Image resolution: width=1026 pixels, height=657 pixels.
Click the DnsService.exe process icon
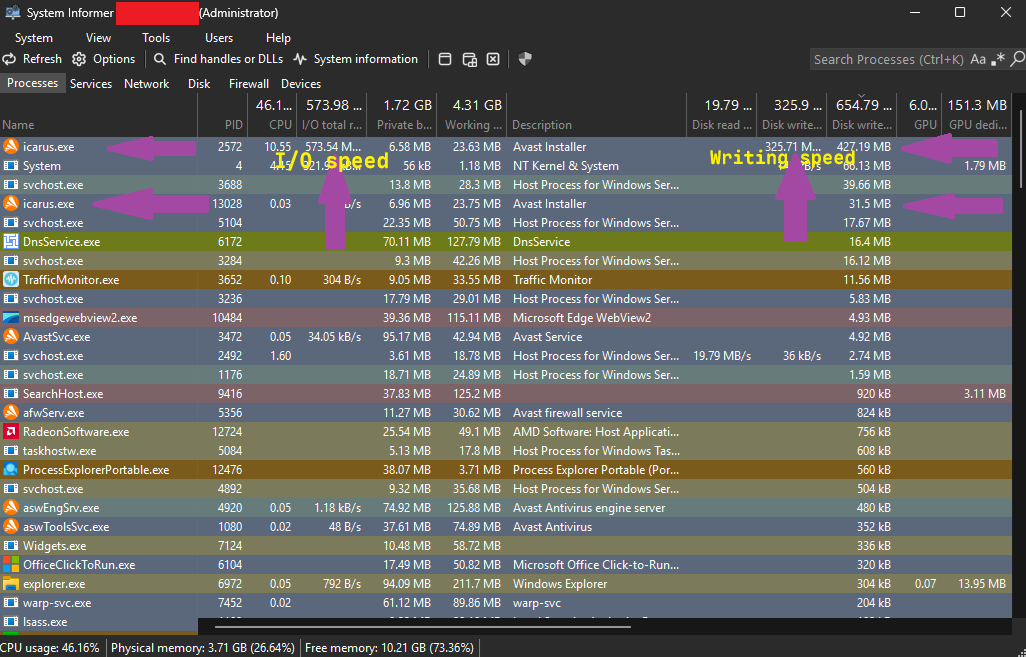coord(10,241)
